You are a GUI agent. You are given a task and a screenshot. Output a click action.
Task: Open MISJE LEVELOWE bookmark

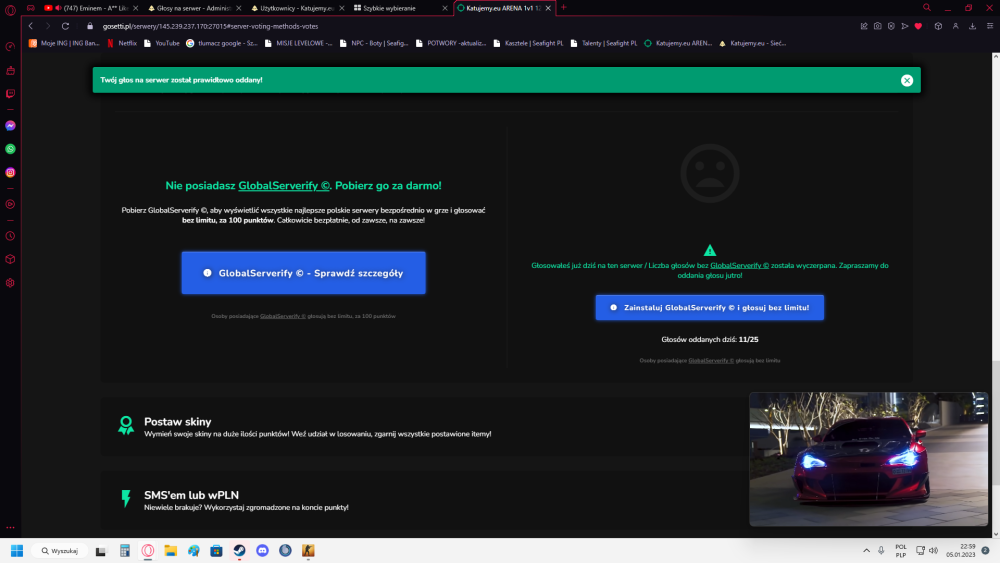pos(298,43)
